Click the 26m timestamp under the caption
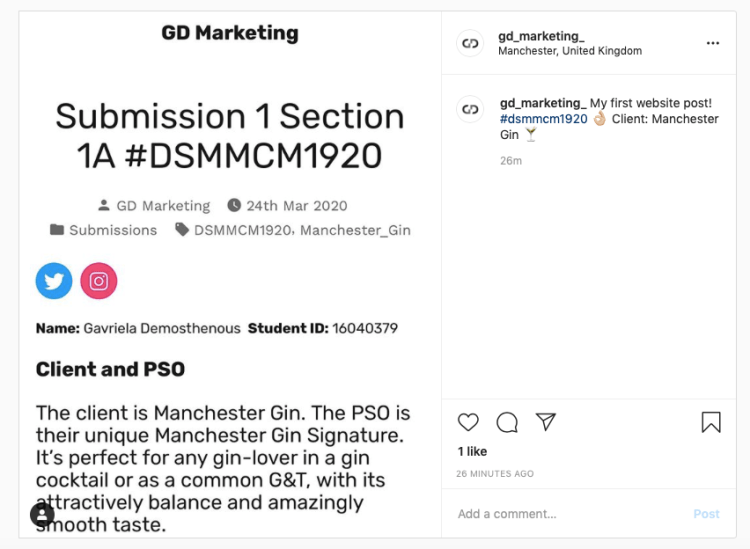This screenshot has width=750, height=549. pyautogui.click(x=511, y=160)
